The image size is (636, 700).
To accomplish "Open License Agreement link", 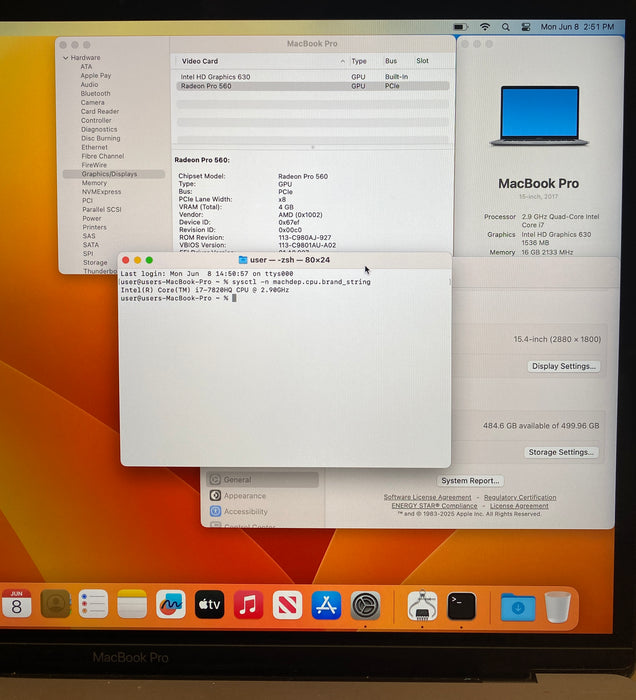I will pyautogui.click(x=519, y=506).
